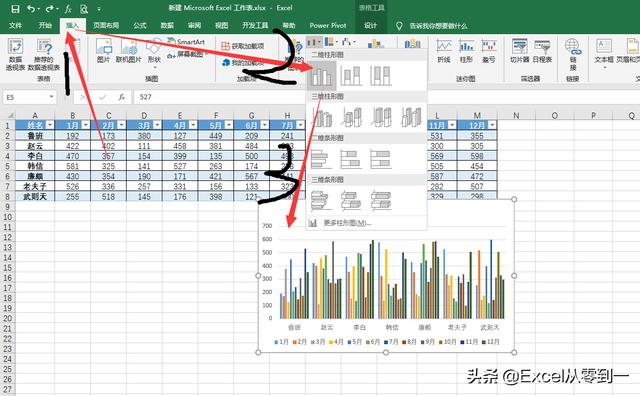The width and height of the screenshot is (640, 396).
Task: Choose plain 3-D column chart
Action: click(411, 117)
